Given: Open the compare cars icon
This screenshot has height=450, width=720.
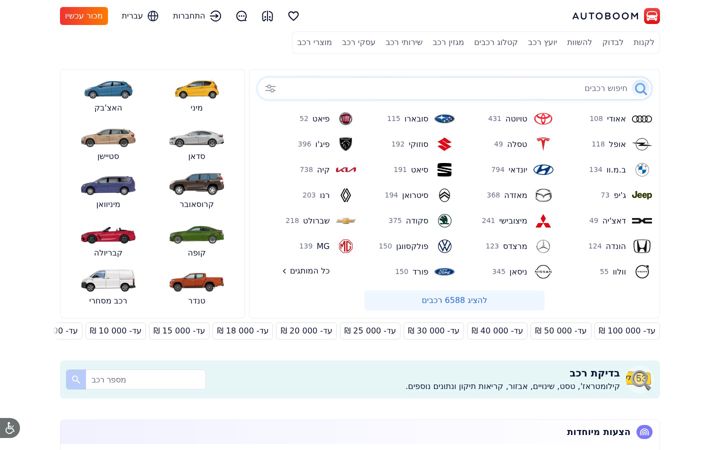Looking at the screenshot, I should tap(267, 16).
